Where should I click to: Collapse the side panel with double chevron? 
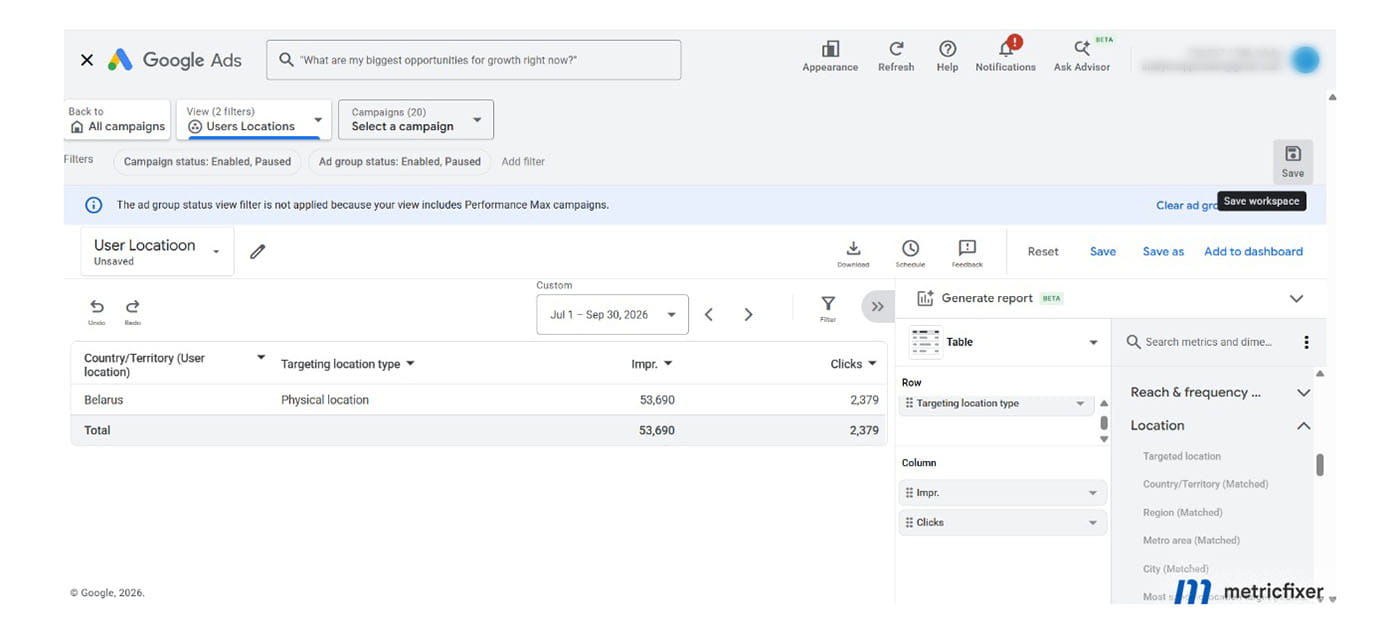coord(877,307)
